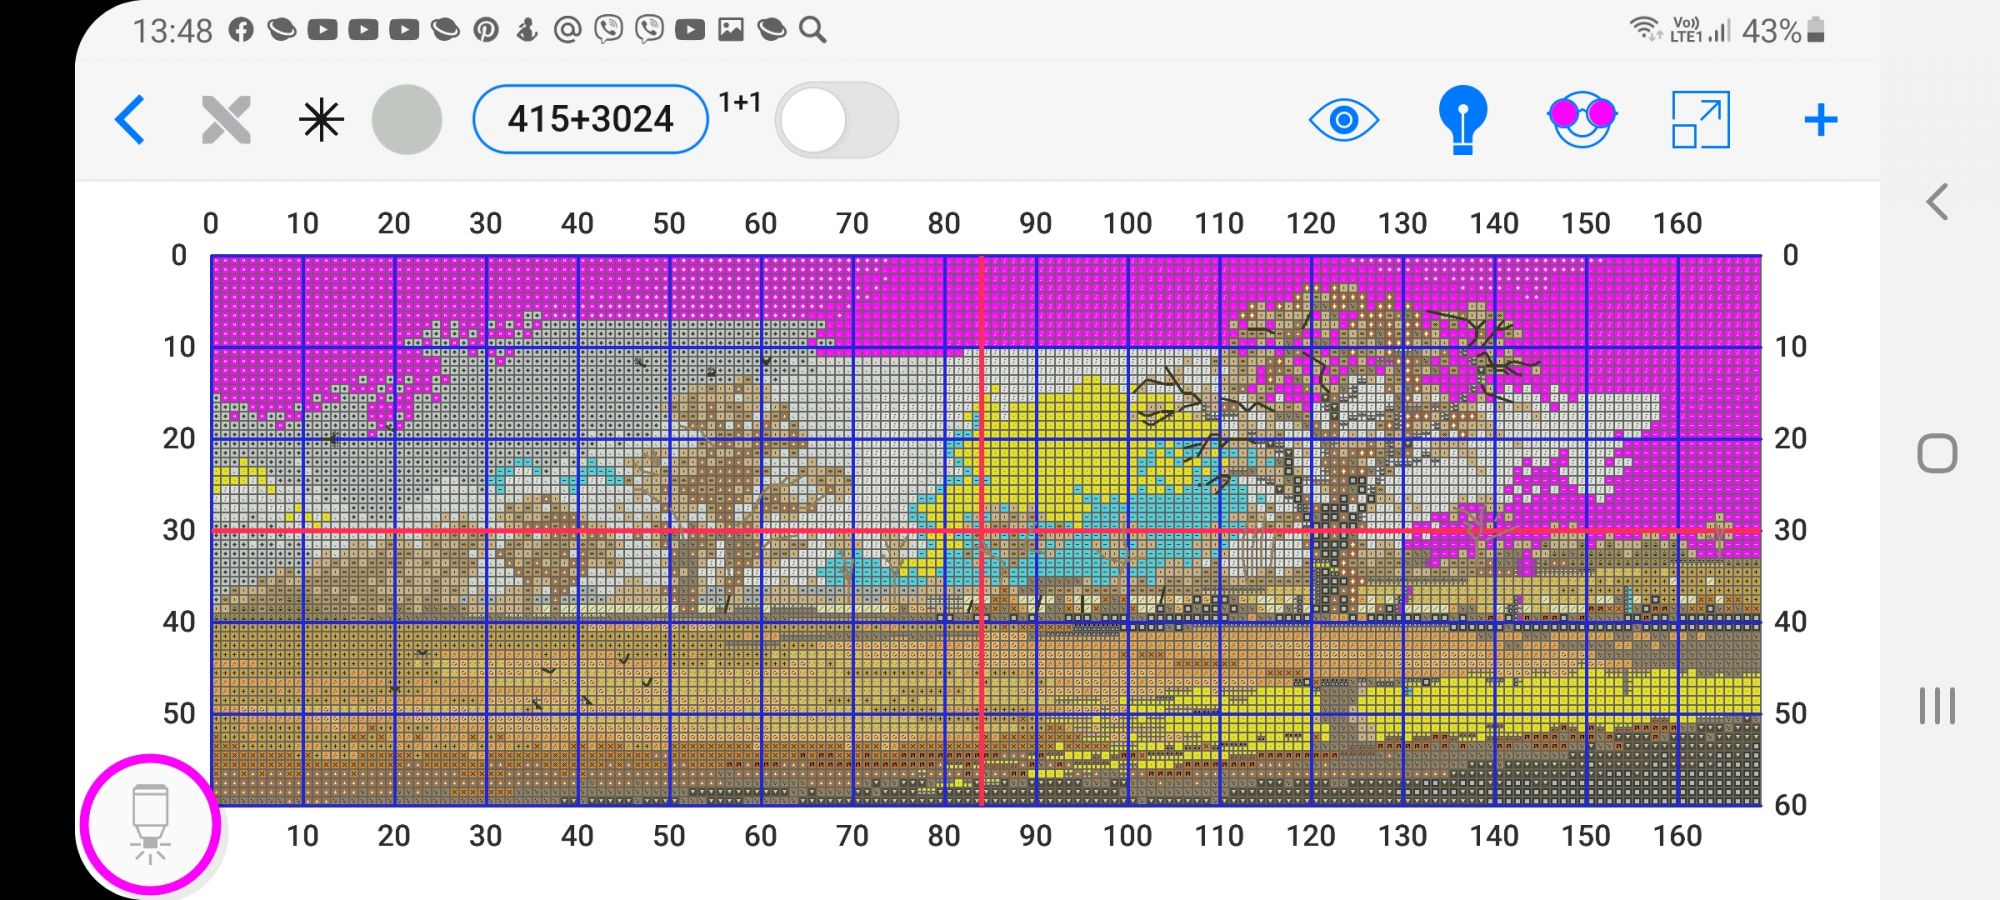The height and width of the screenshot is (900, 2000).
Task: Go back with the blue arrow
Action: (130, 120)
